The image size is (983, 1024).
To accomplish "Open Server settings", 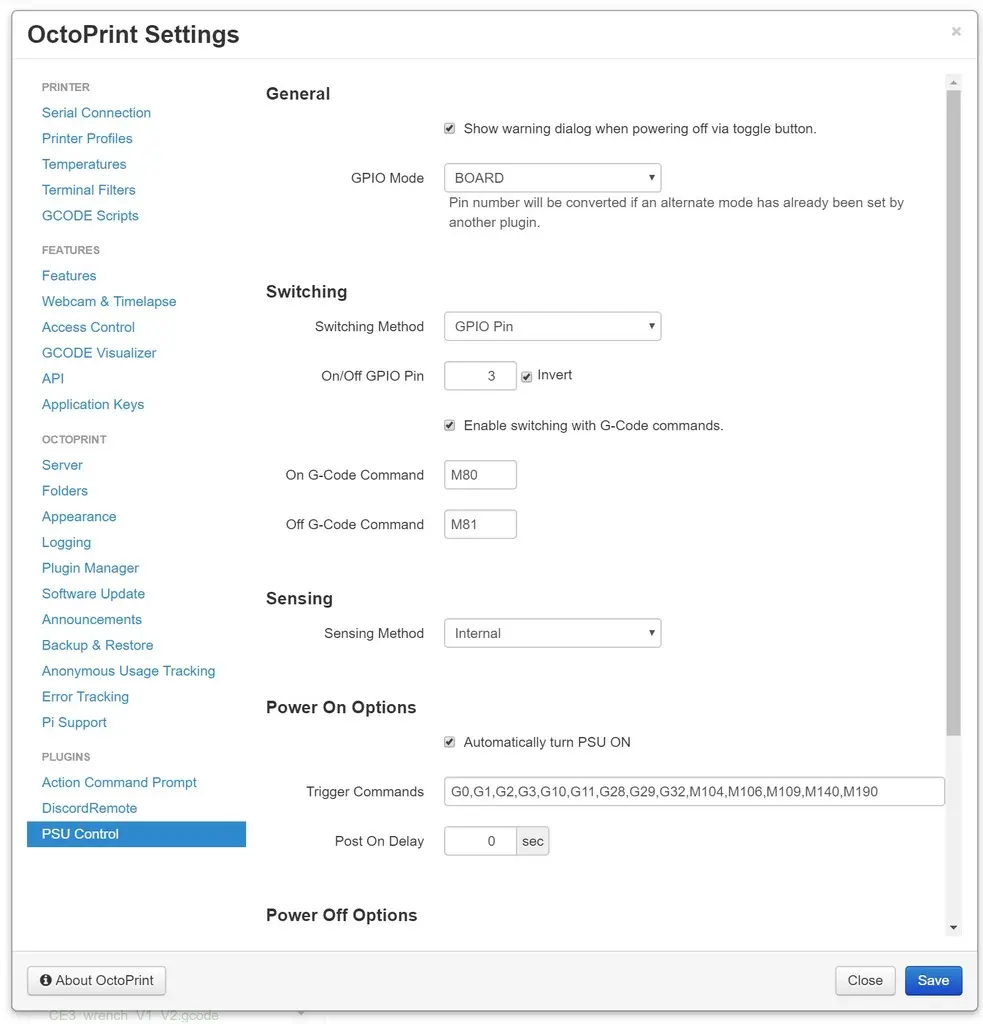I will 62,465.
